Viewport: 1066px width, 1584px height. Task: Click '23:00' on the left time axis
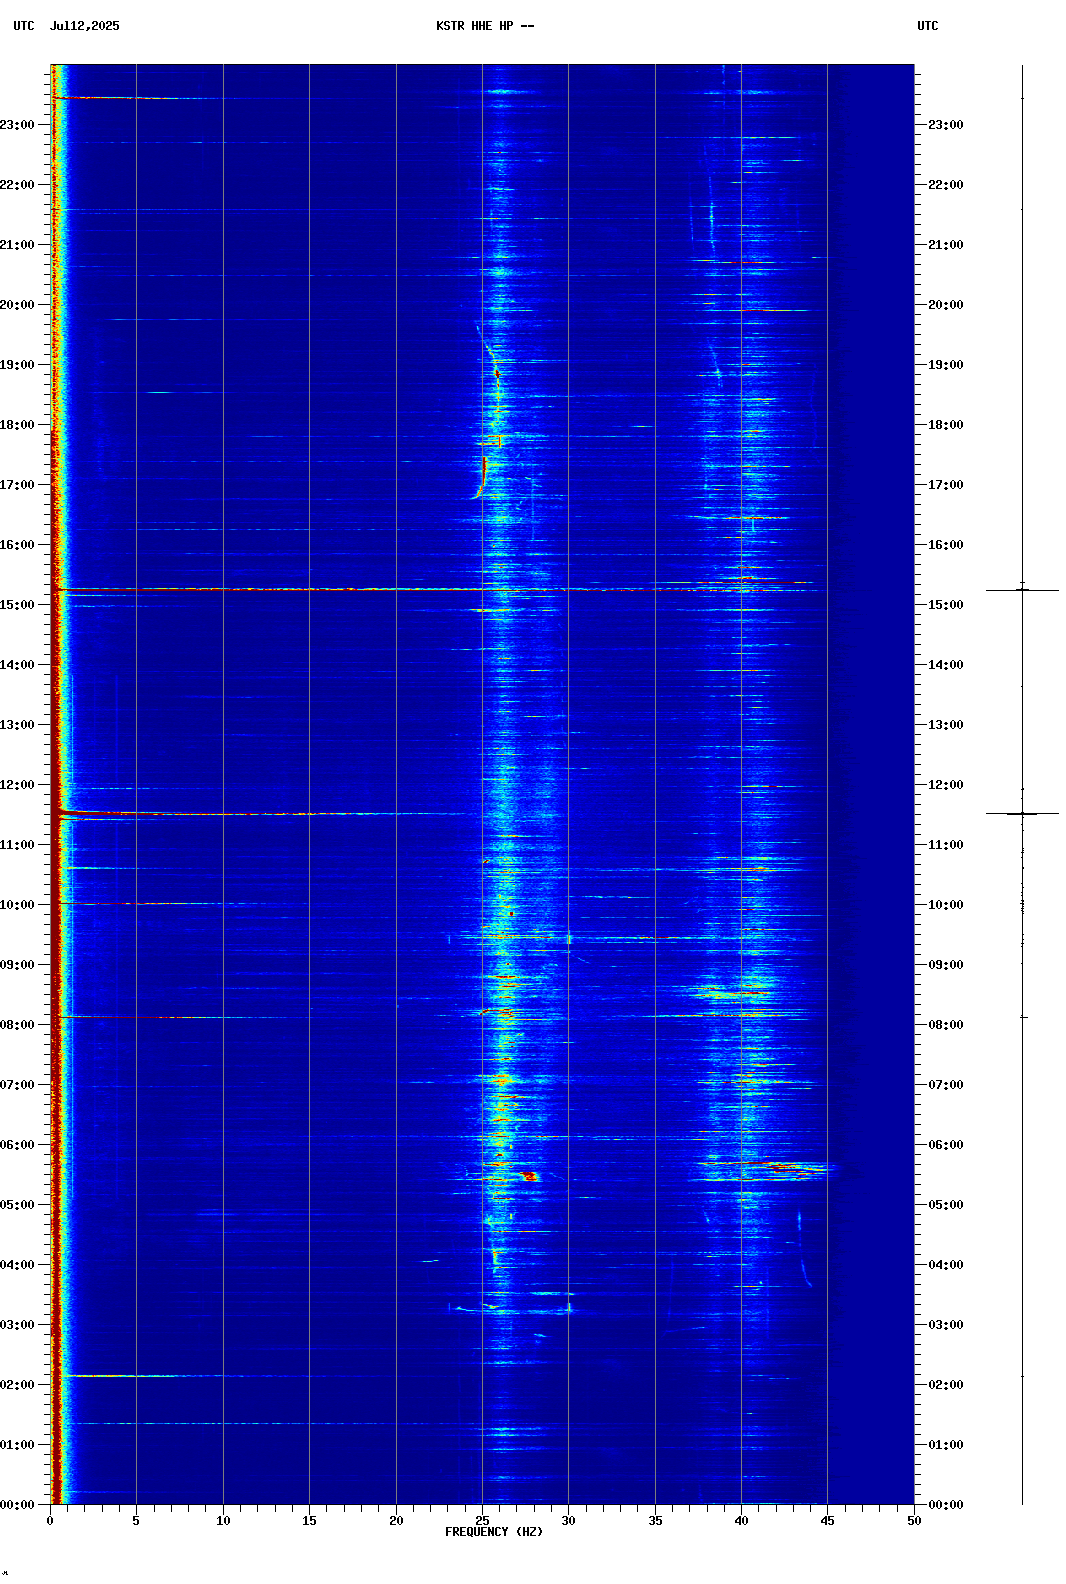click(18, 125)
